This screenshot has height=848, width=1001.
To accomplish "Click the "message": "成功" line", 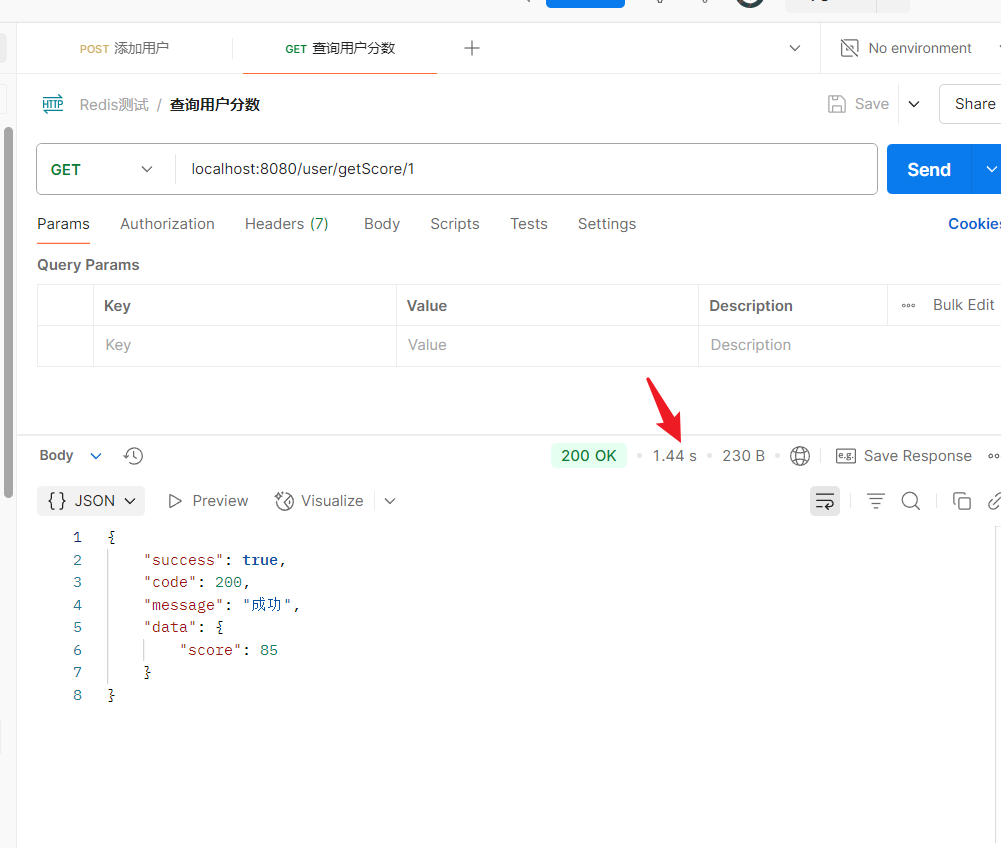I will pos(222,605).
